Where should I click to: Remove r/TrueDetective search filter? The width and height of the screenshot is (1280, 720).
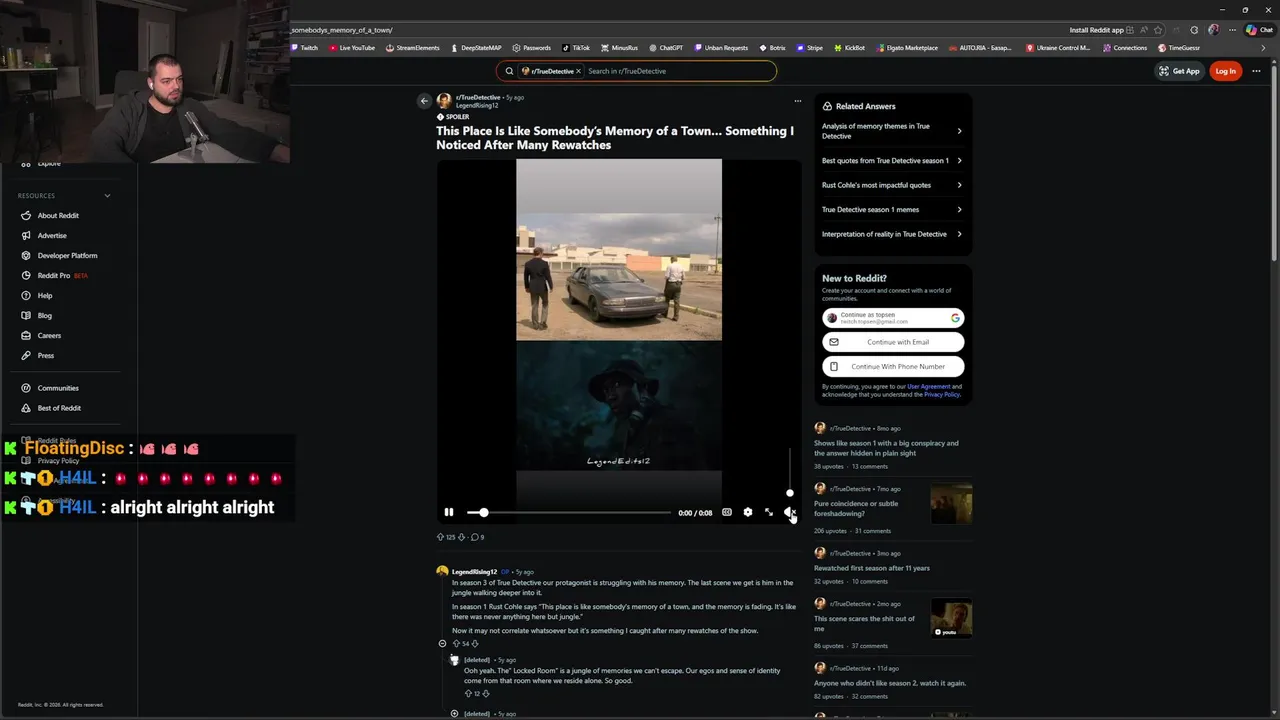(x=578, y=71)
